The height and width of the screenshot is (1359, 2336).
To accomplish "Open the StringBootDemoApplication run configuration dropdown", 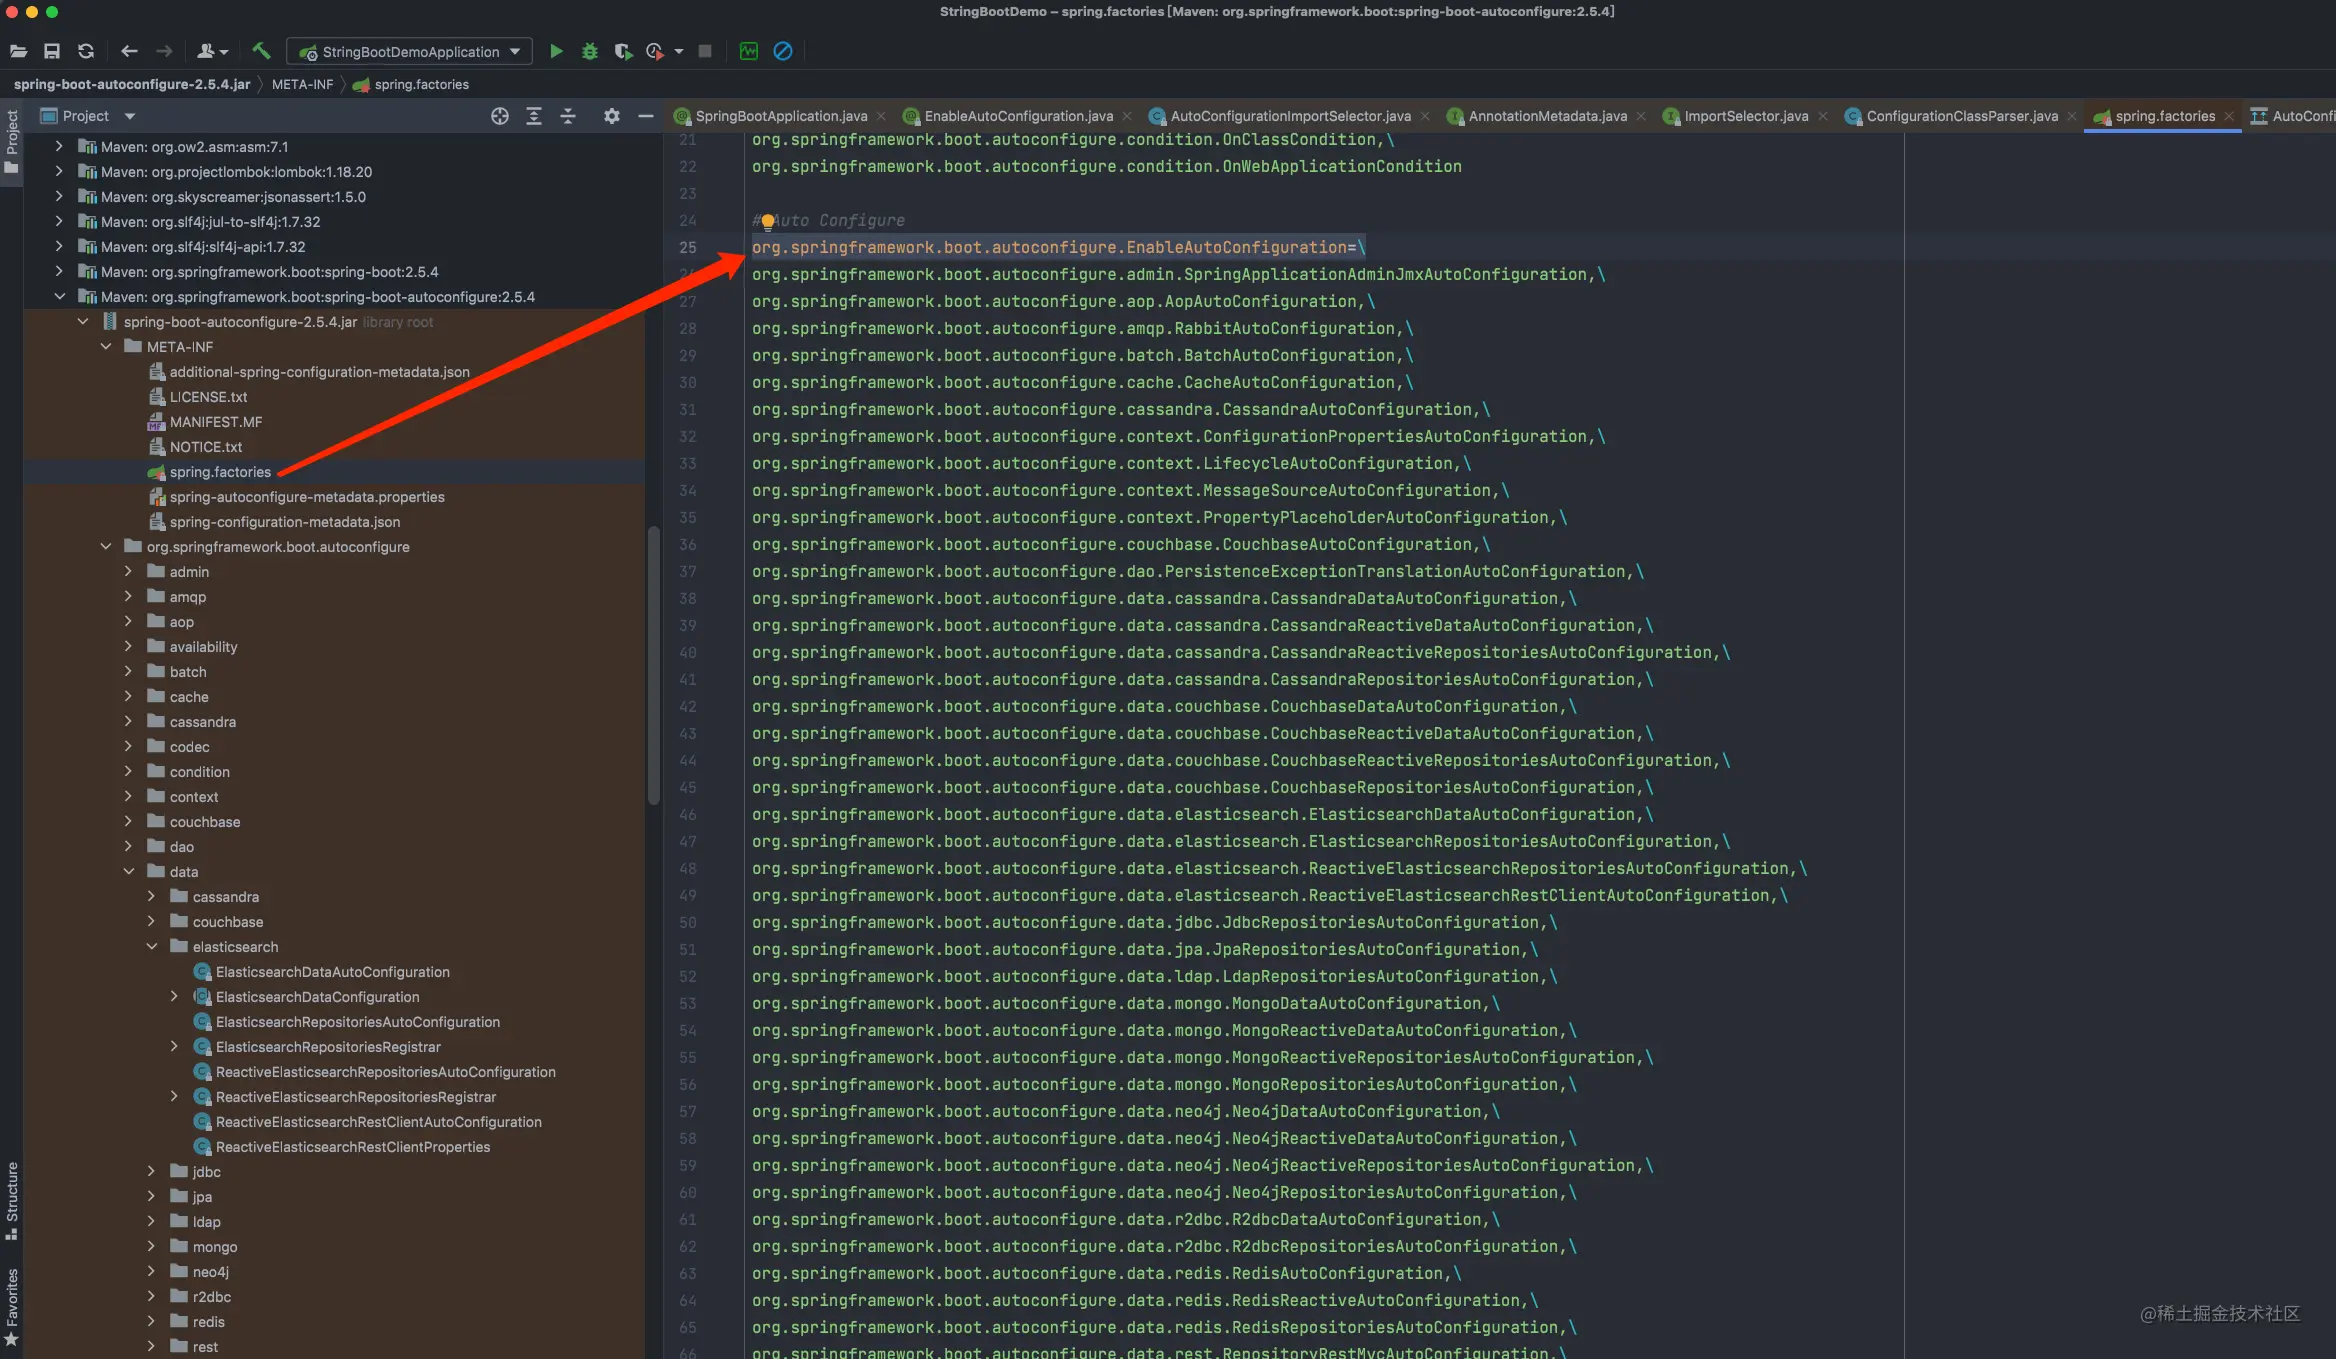I will pyautogui.click(x=409, y=51).
